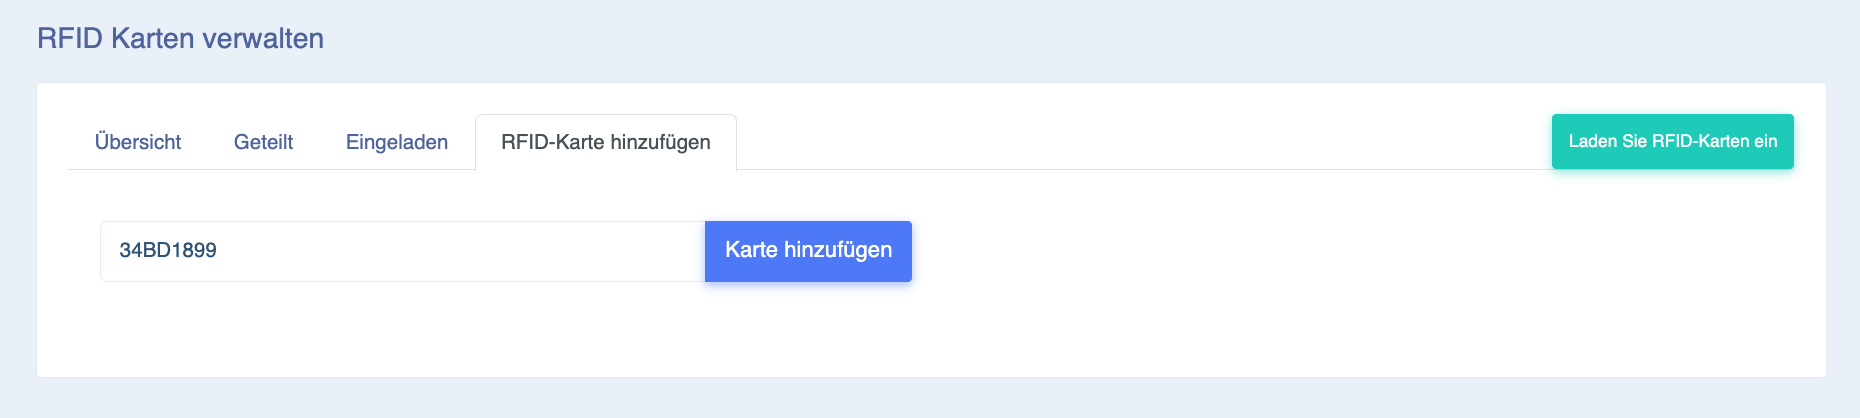Click the green Laden Sie RFID-Karten ein button

point(1673,141)
